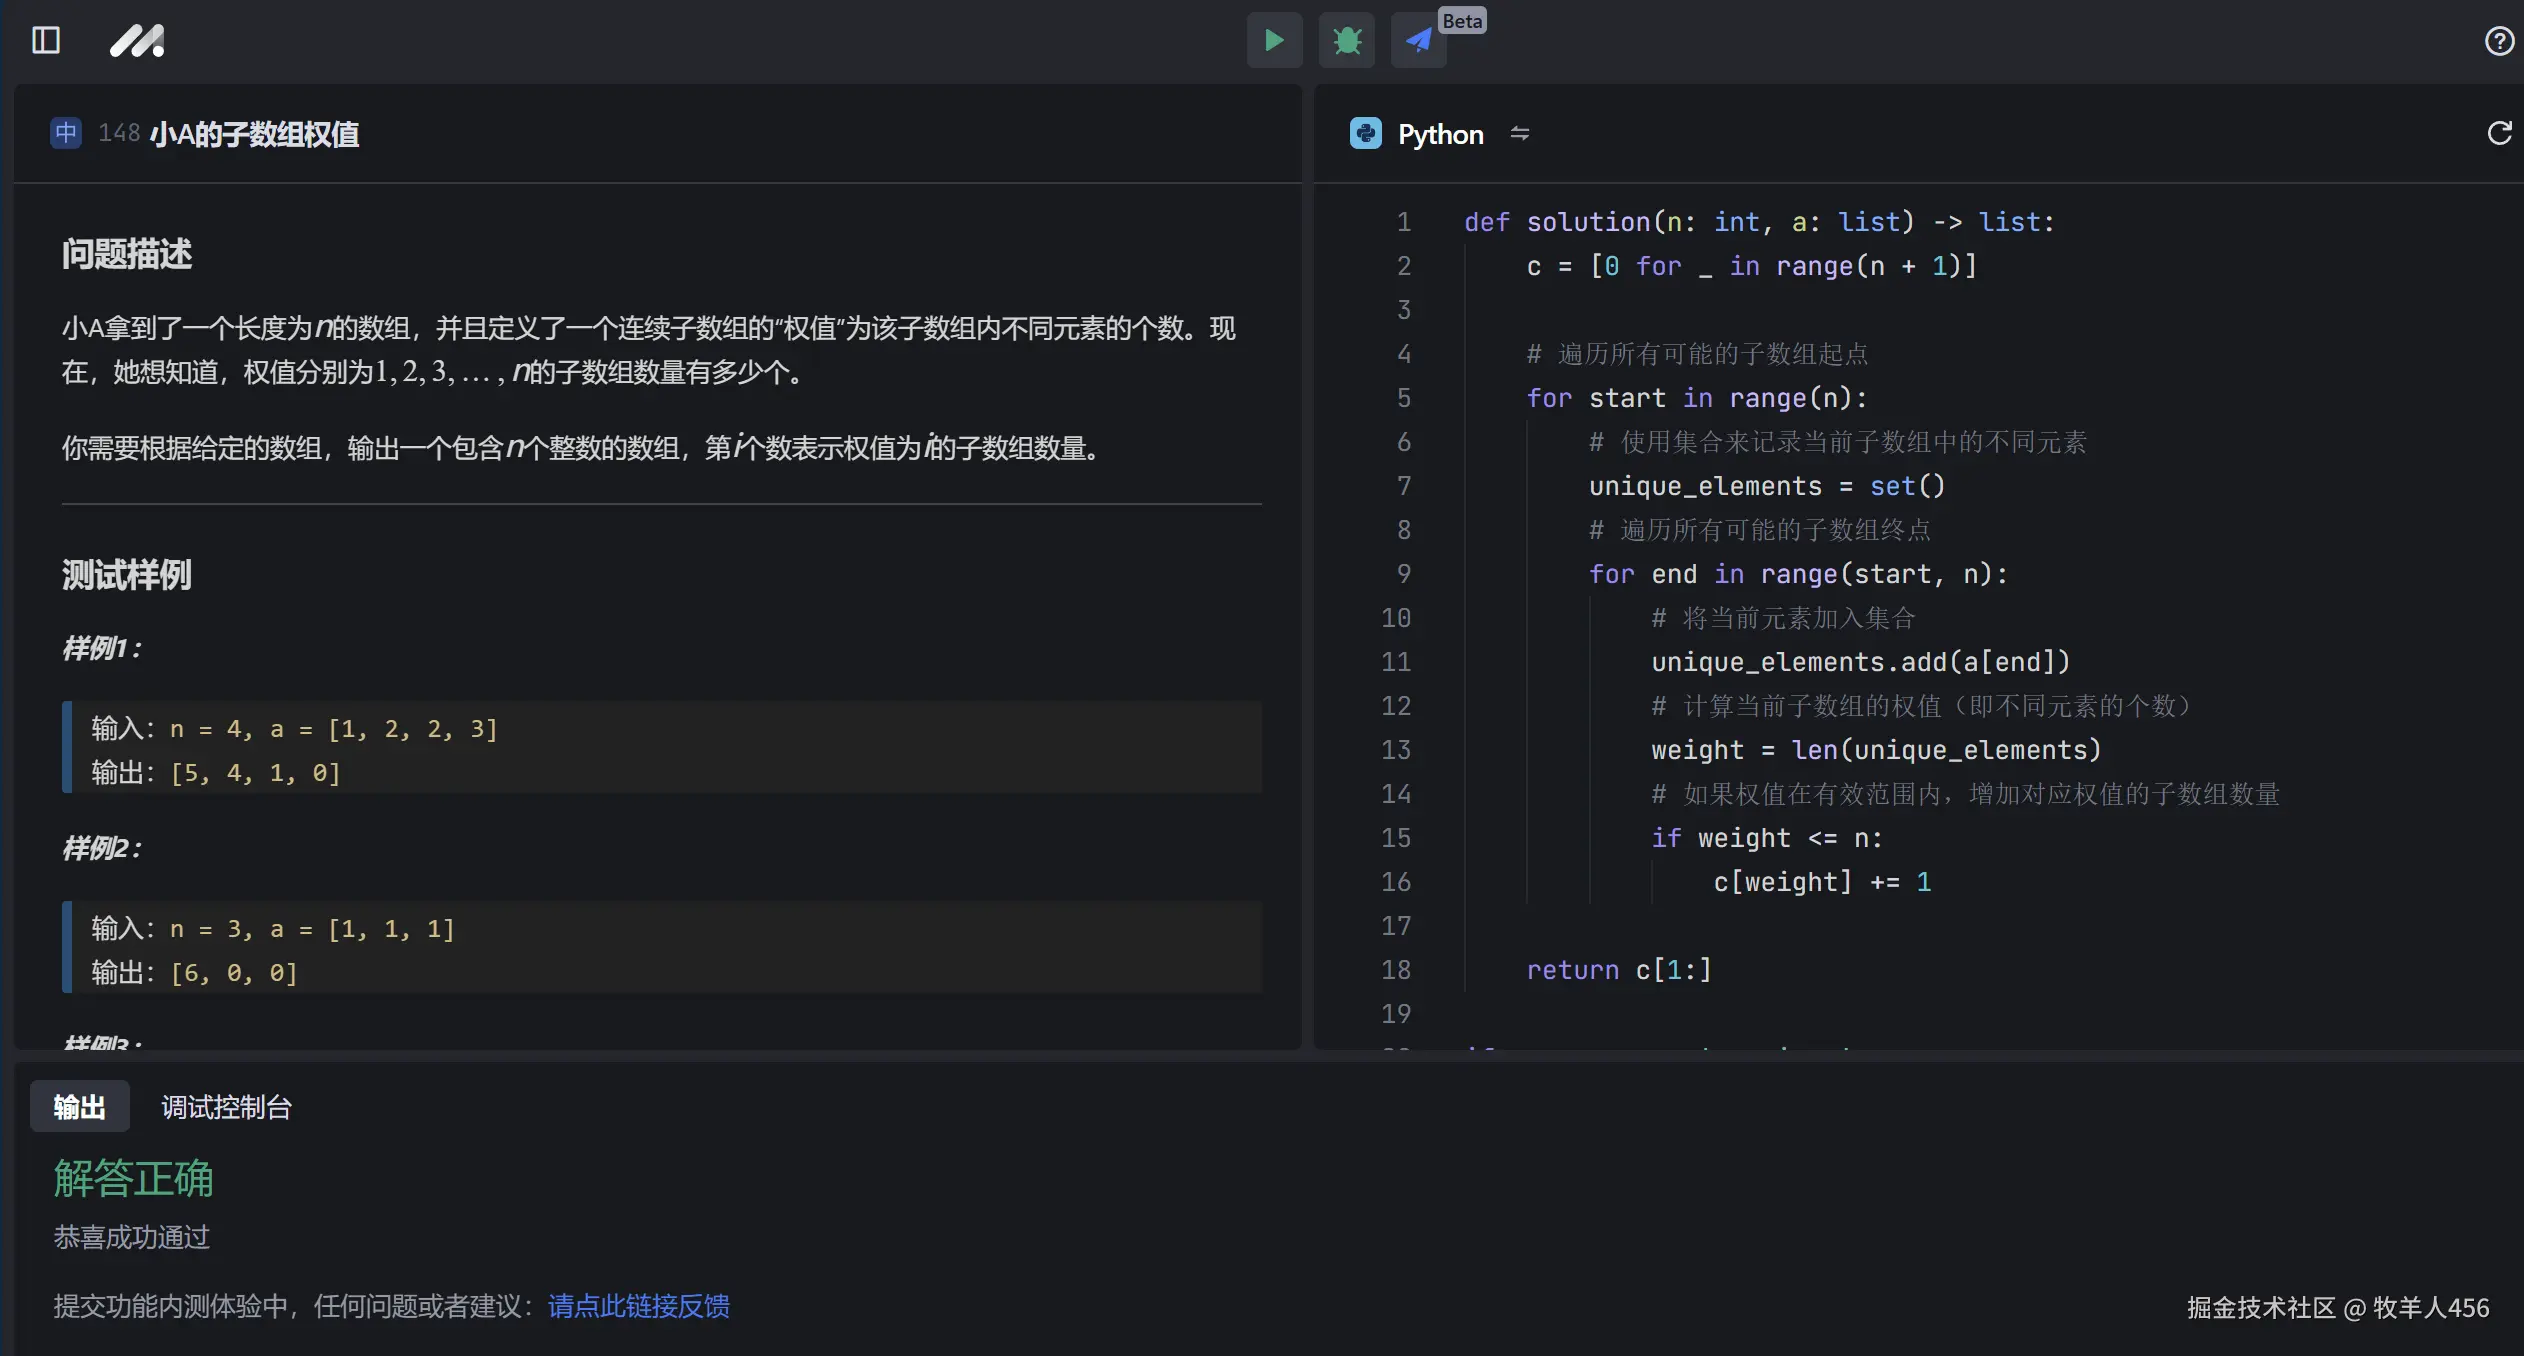Image resolution: width=2524 pixels, height=1356 pixels.
Task: Switch to the 调试控制台 tab
Action: coord(226,1107)
